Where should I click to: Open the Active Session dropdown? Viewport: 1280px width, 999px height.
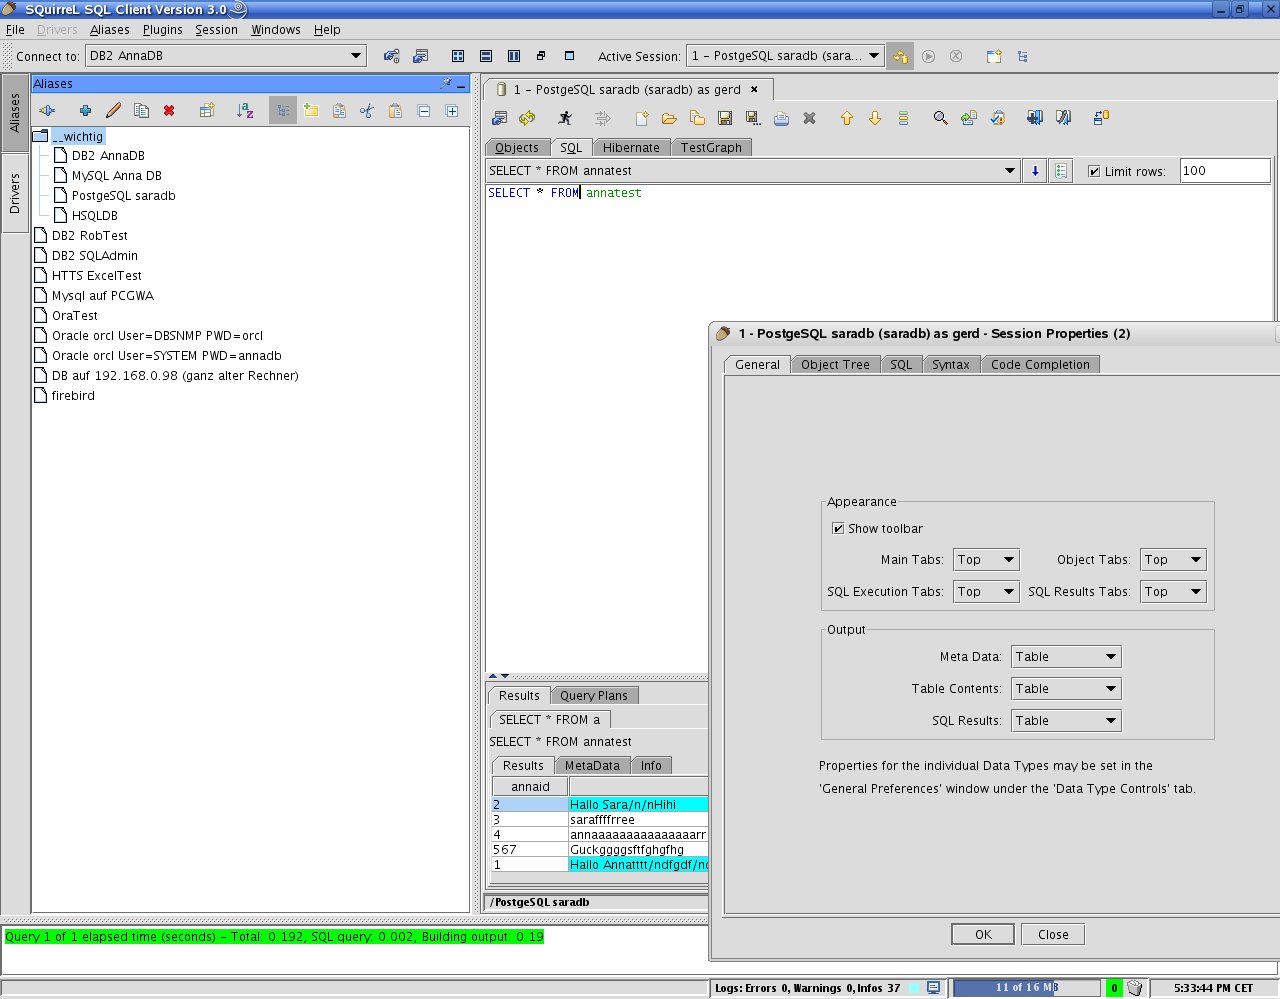pos(785,56)
